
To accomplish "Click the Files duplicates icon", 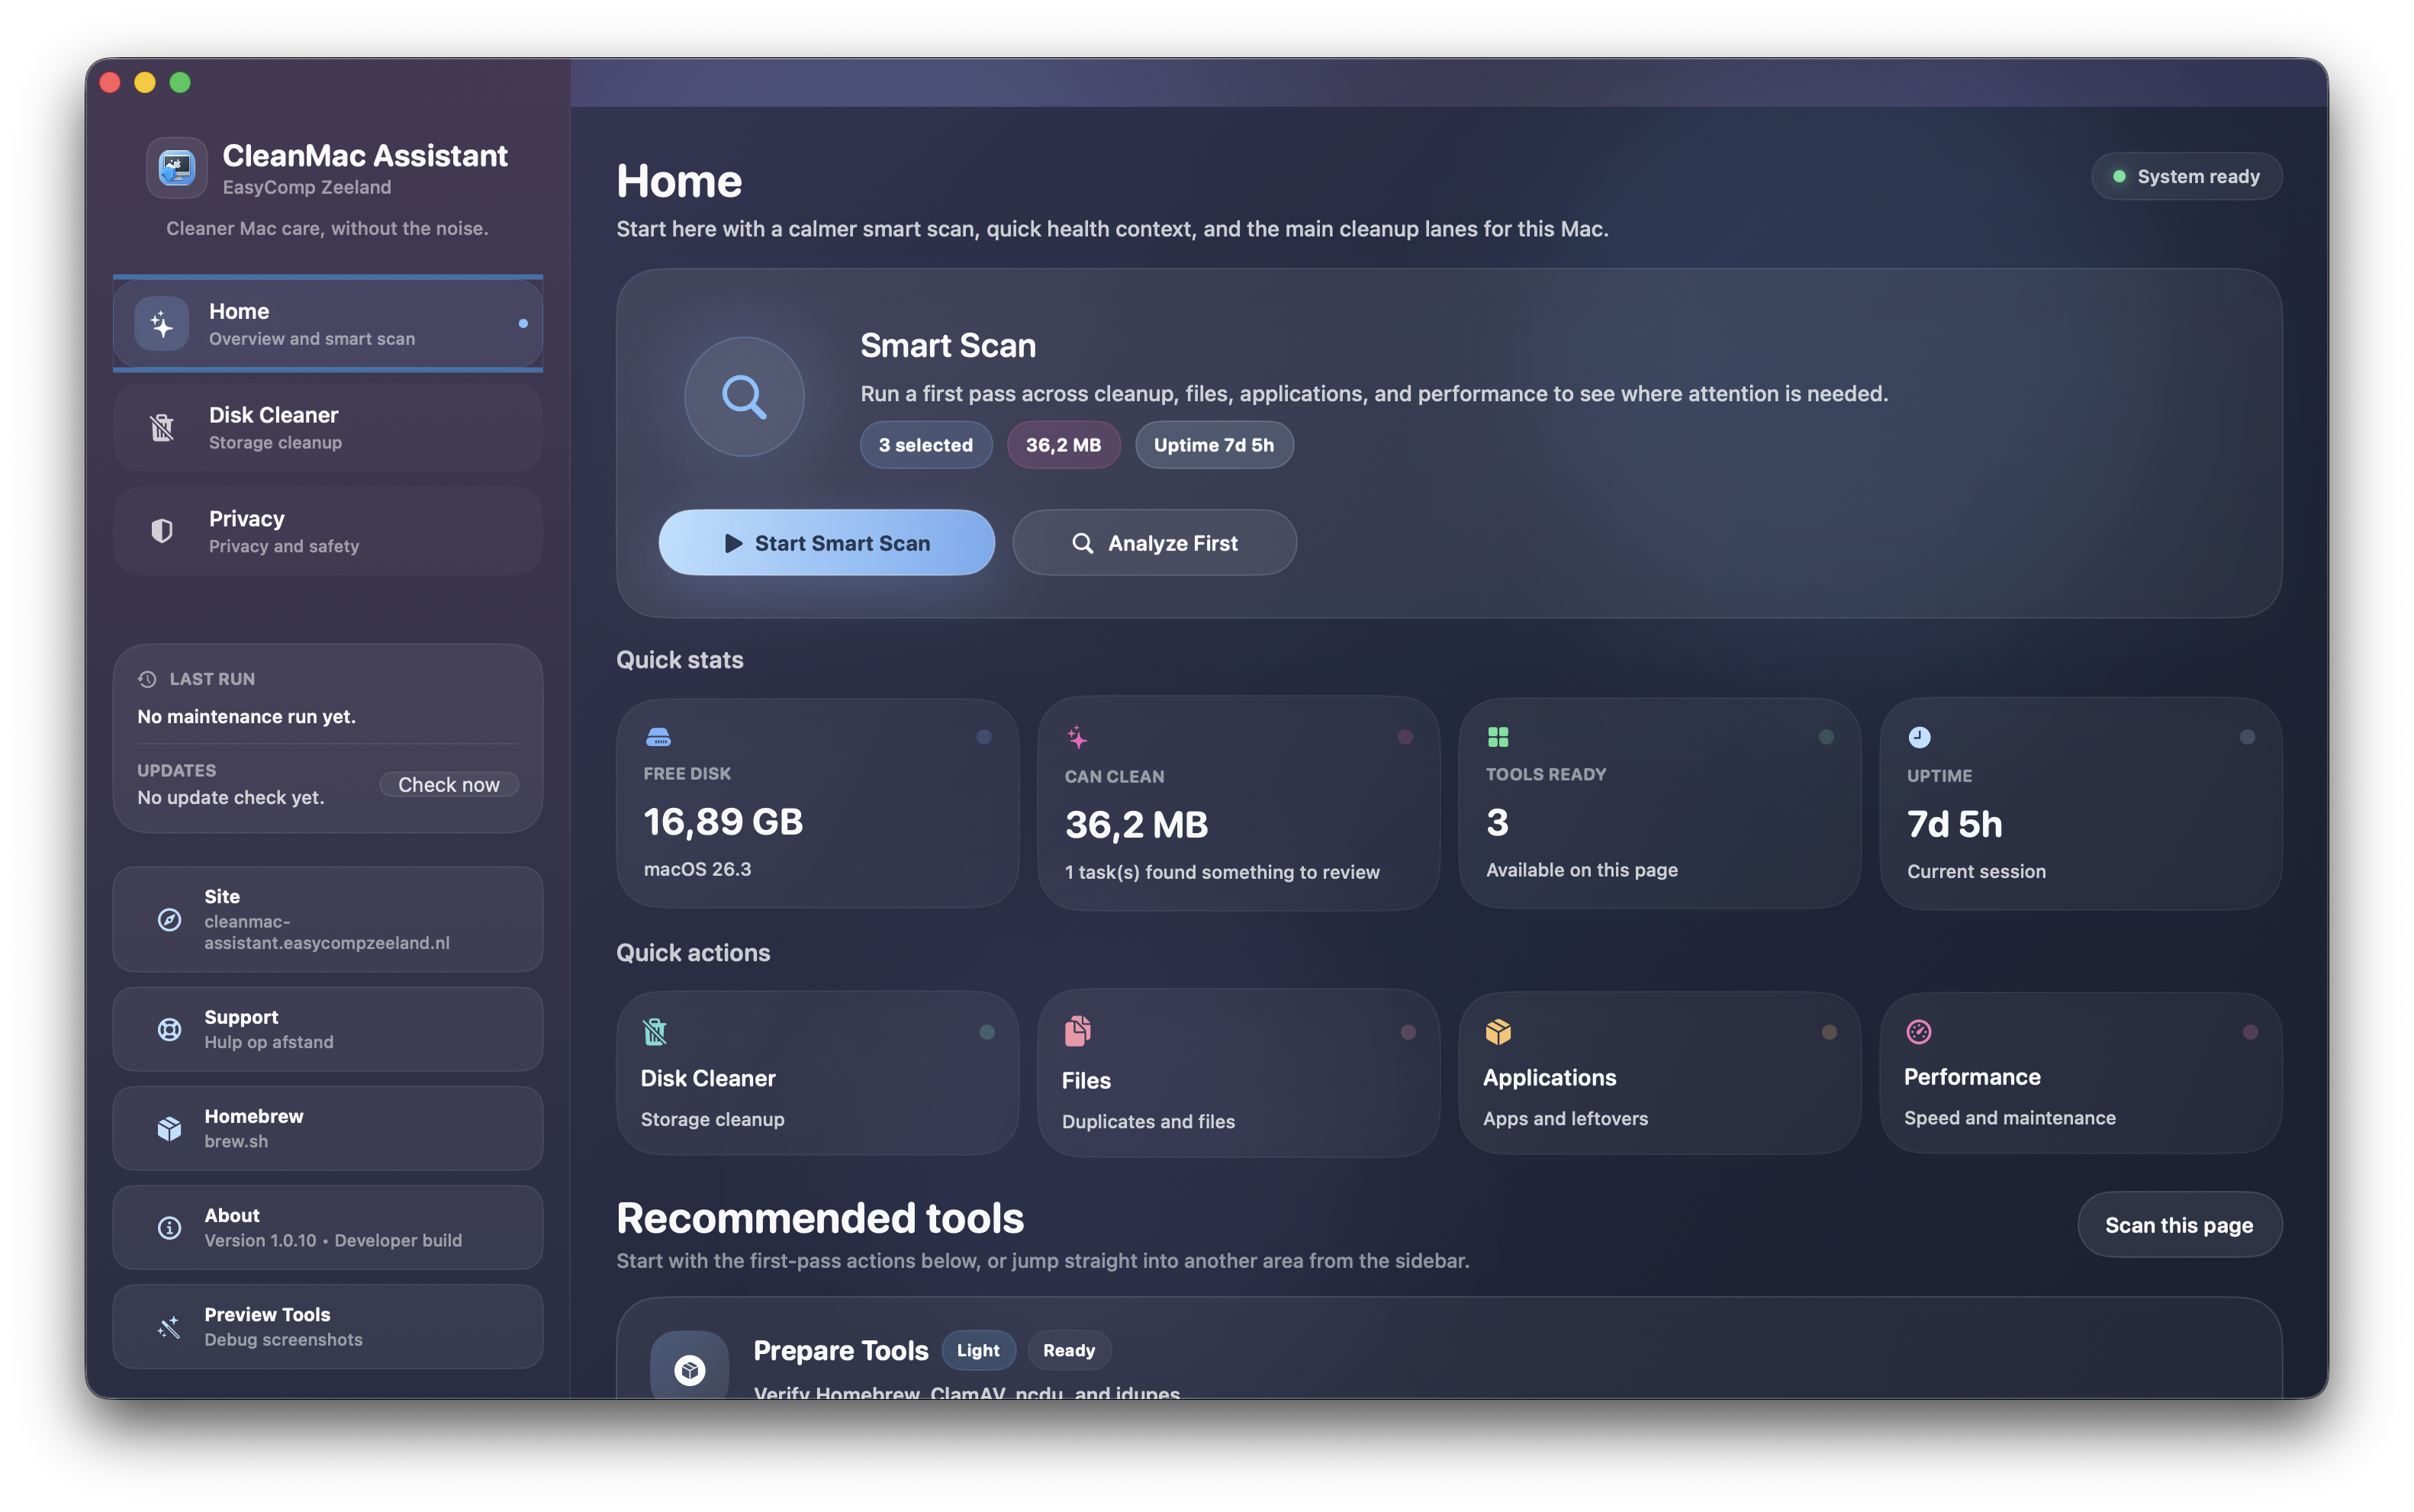I will click(1078, 1032).
